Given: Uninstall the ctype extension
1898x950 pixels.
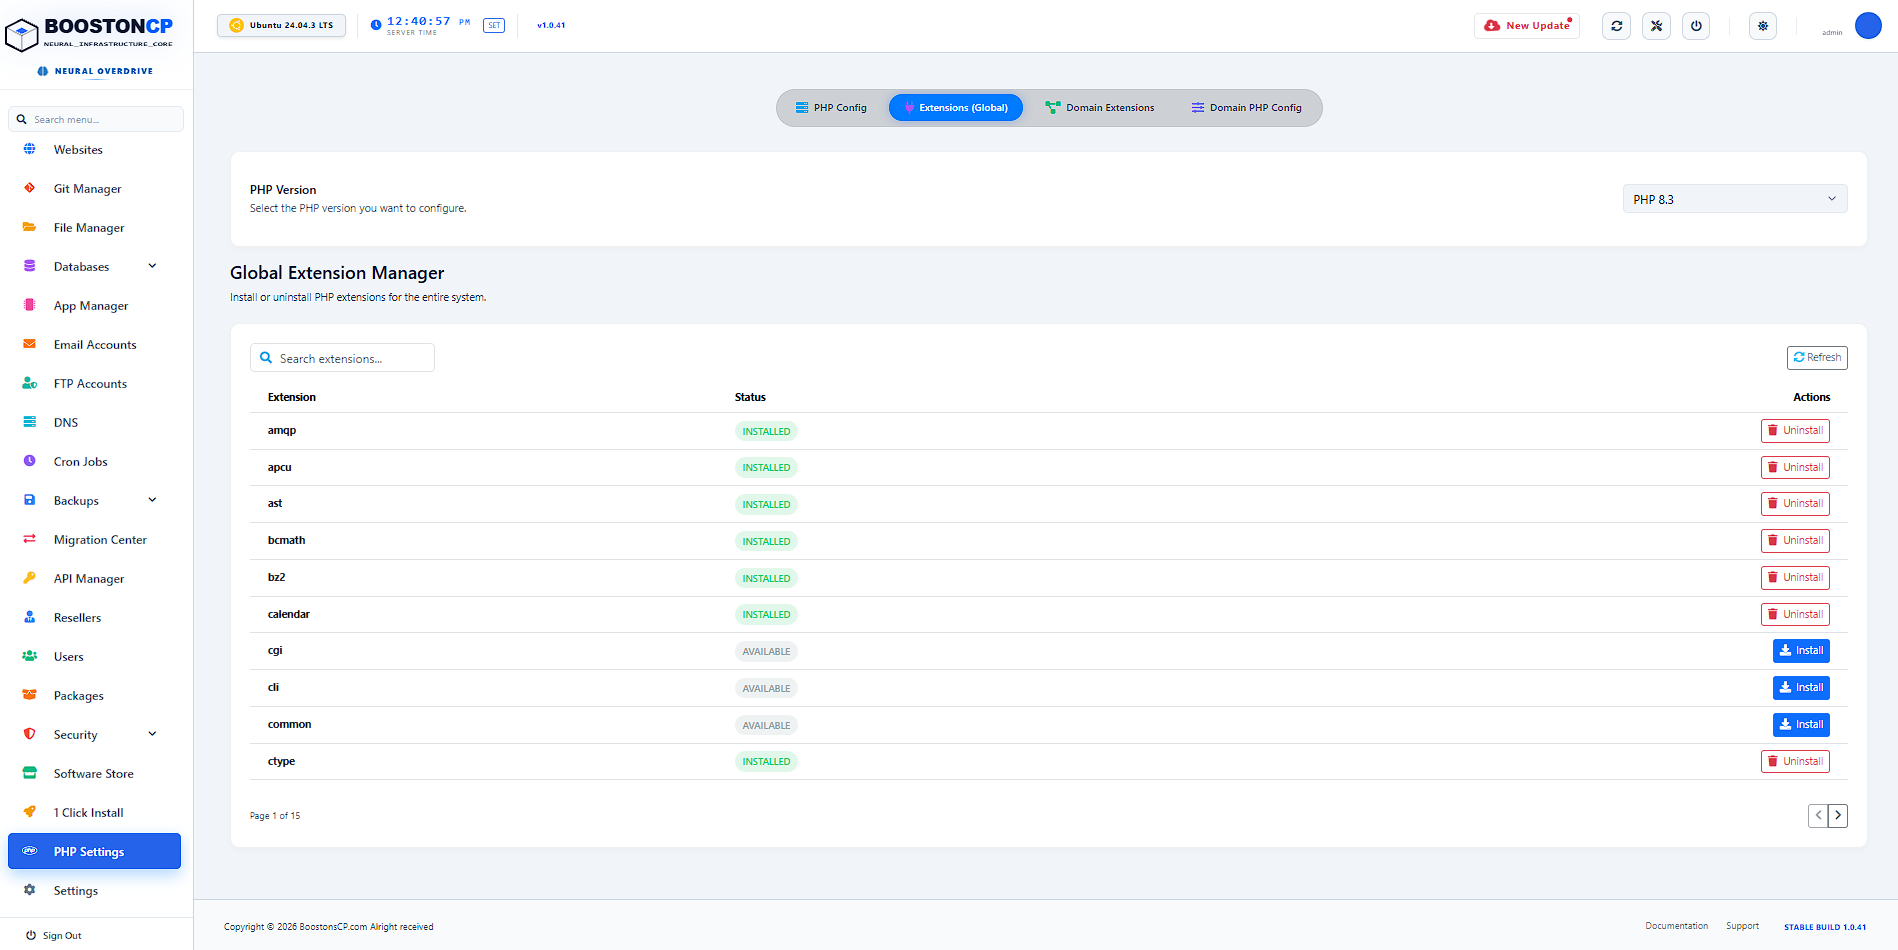Looking at the screenshot, I should 1795,762.
